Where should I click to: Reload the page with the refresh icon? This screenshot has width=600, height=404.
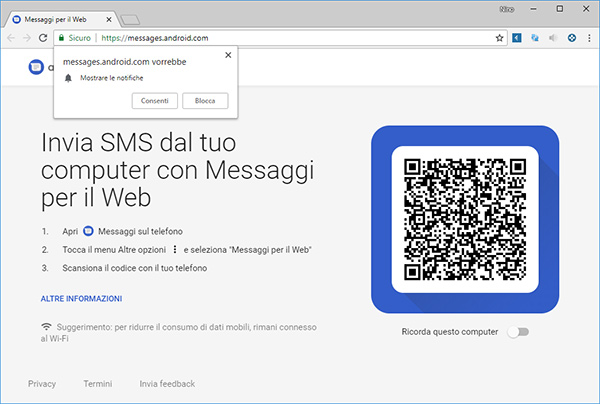43,38
